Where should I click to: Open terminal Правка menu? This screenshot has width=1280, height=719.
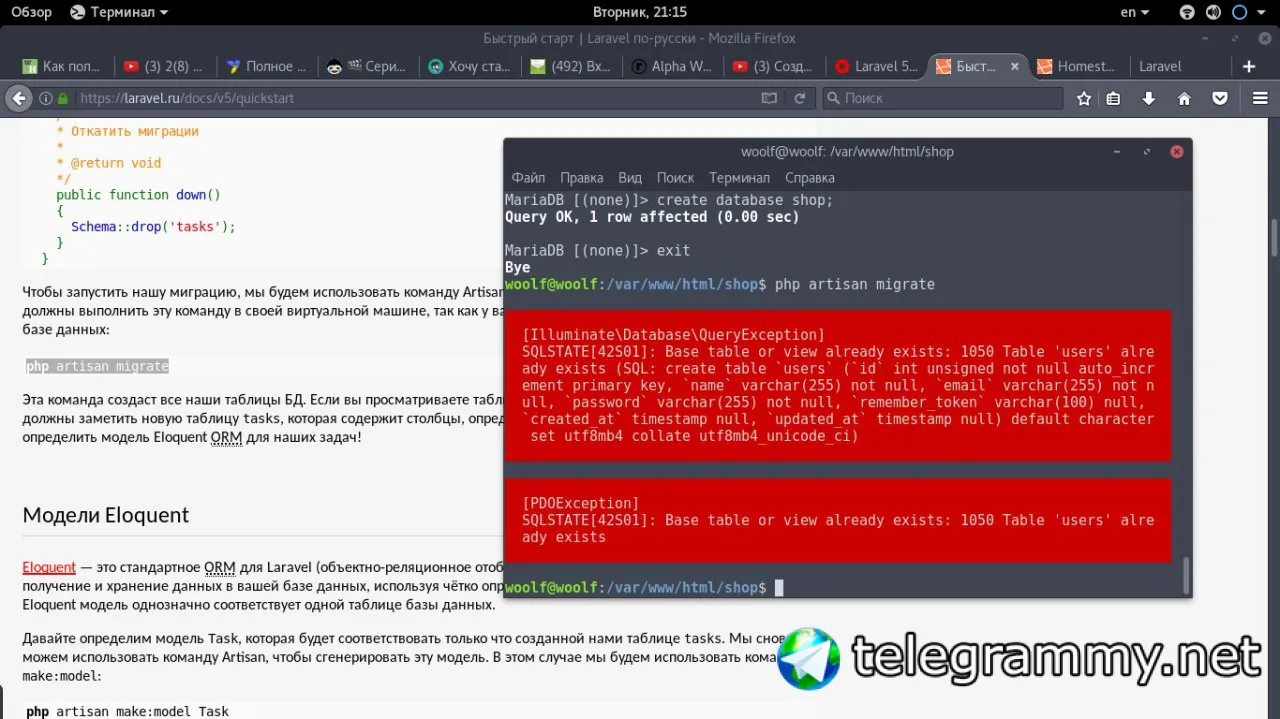click(582, 178)
